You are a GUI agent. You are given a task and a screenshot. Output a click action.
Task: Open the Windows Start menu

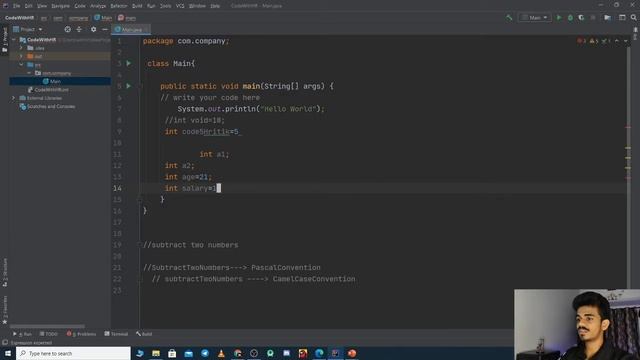(x=8, y=353)
